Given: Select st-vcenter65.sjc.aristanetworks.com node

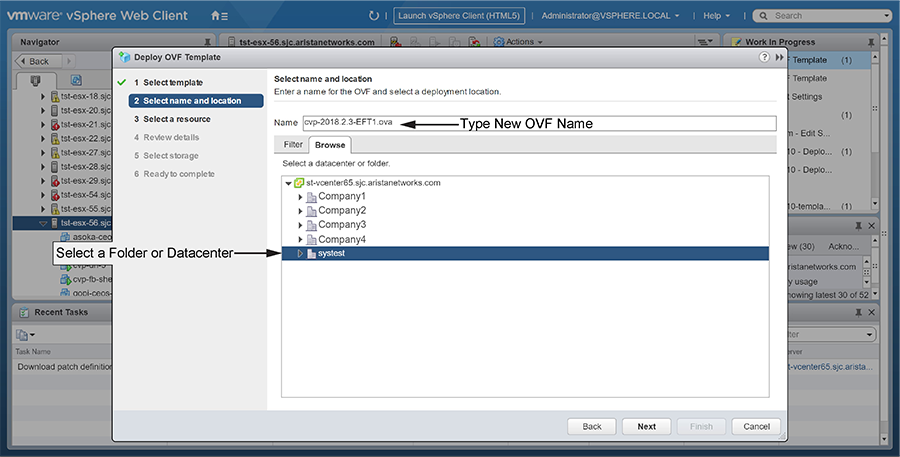Looking at the screenshot, I should pyautogui.click(x=373, y=183).
